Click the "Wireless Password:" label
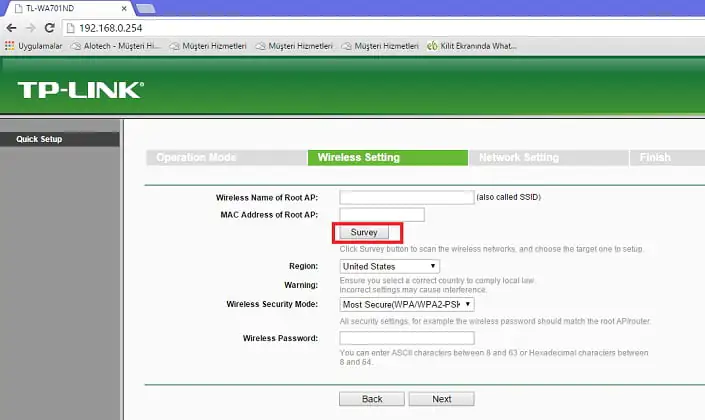This screenshot has width=705, height=420. click(280, 338)
